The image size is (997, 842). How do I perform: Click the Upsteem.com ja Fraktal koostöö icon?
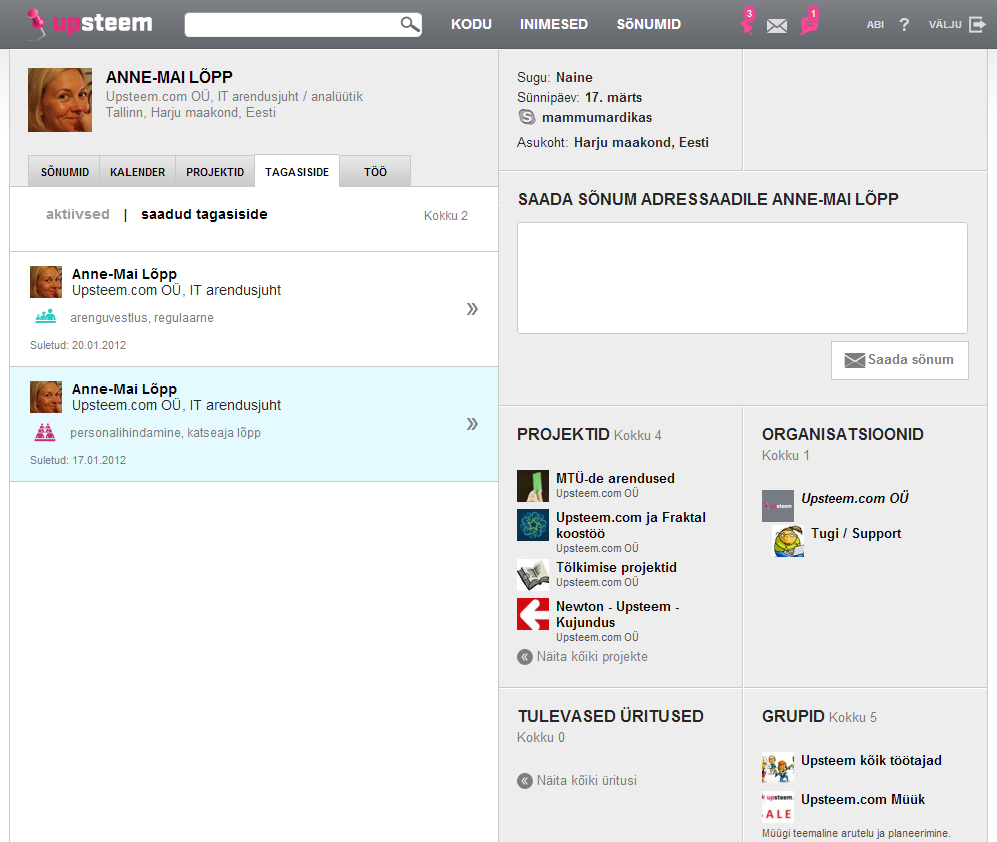pos(533,525)
